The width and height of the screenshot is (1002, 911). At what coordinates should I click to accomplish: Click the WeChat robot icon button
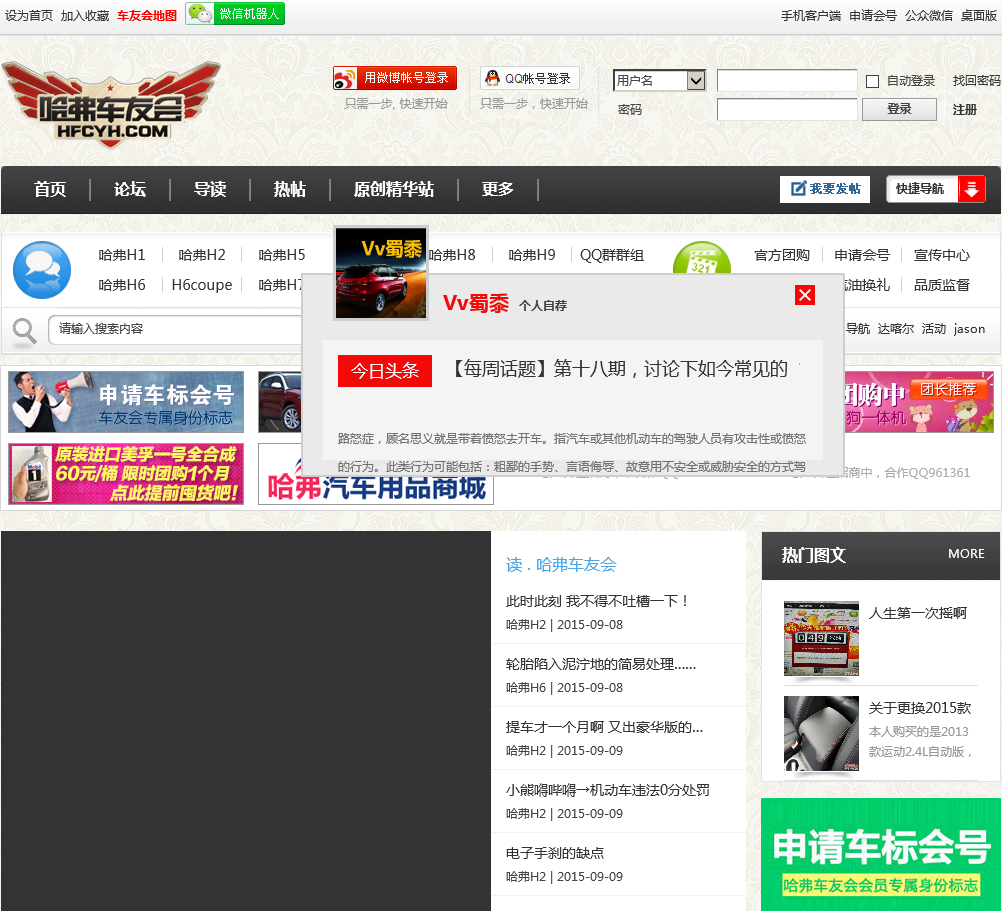(235, 13)
